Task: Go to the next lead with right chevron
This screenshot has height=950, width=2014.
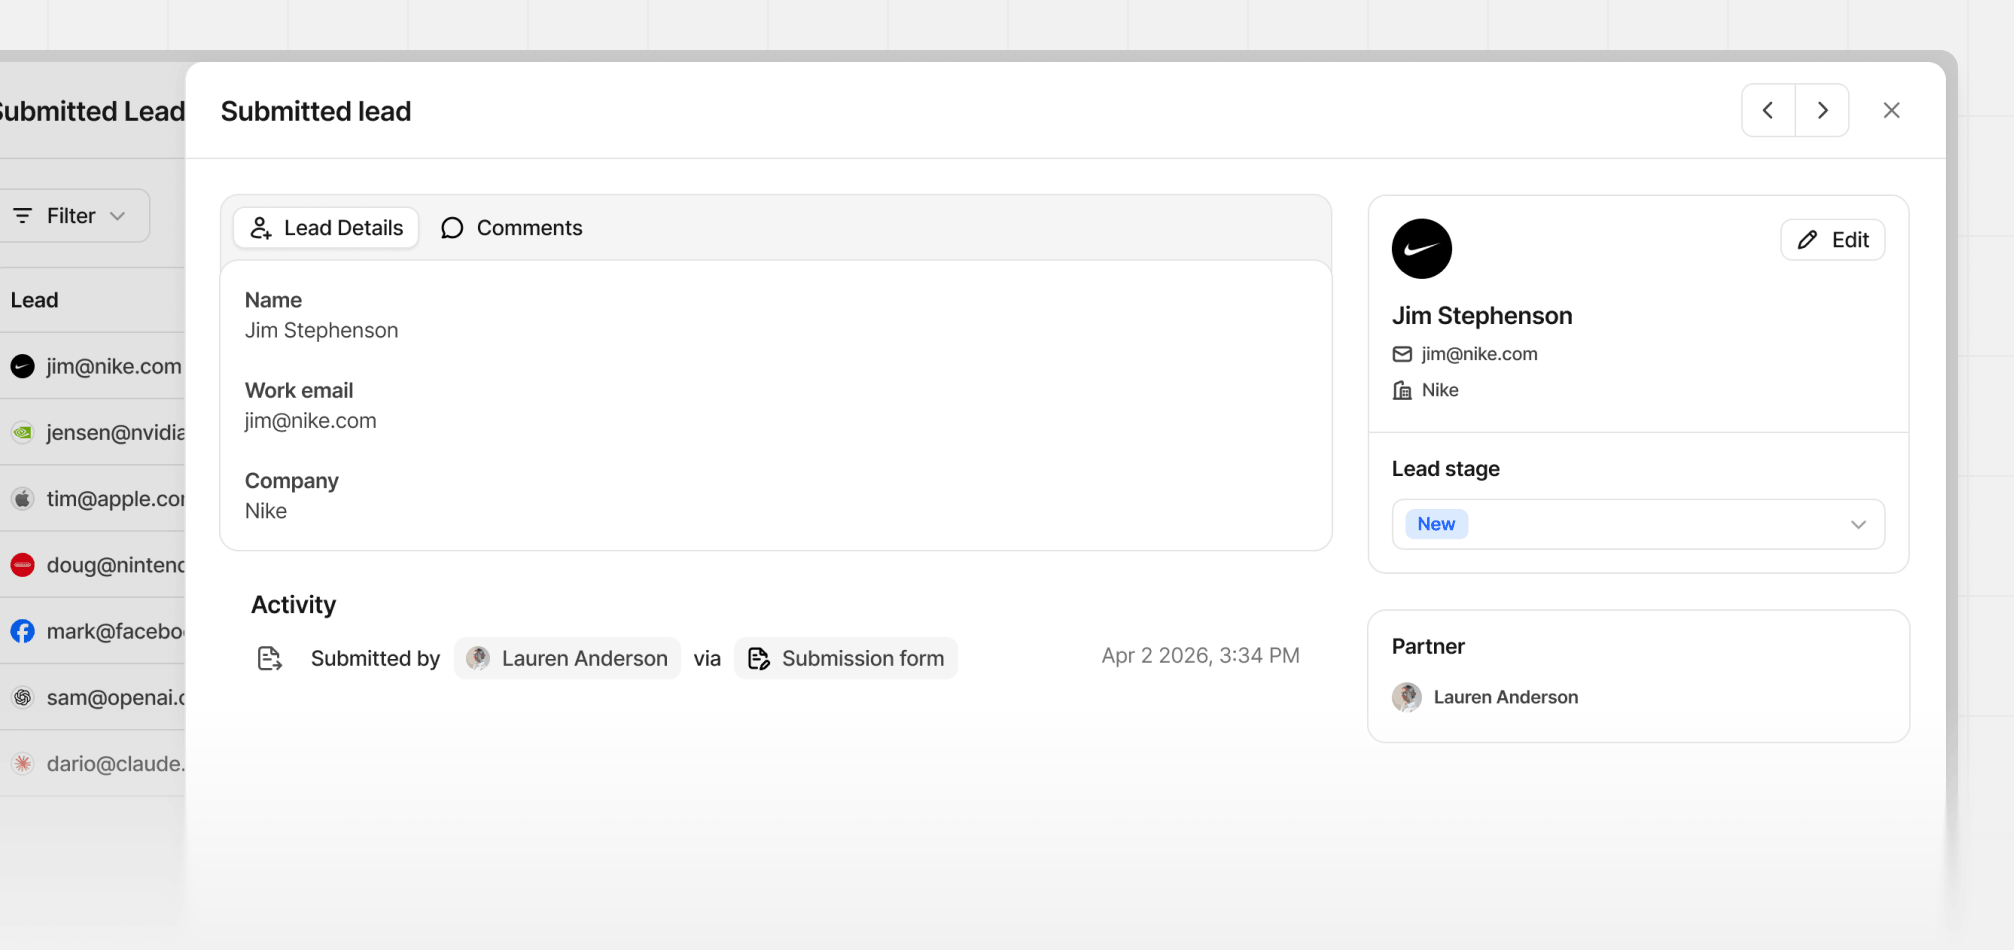Action: coord(1822,110)
